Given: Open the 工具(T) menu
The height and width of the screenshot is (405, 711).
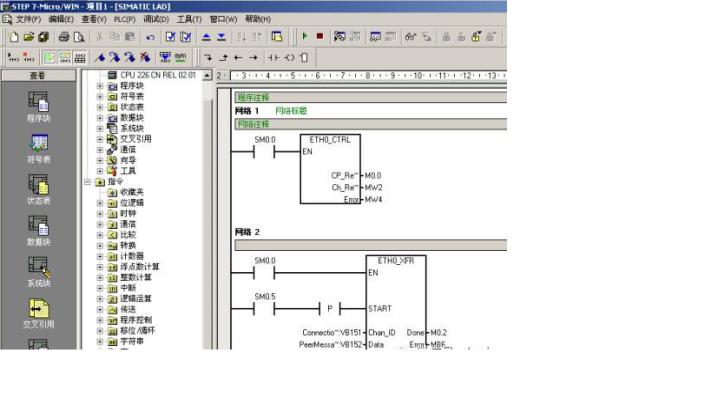Looking at the screenshot, I should (189, 19).
